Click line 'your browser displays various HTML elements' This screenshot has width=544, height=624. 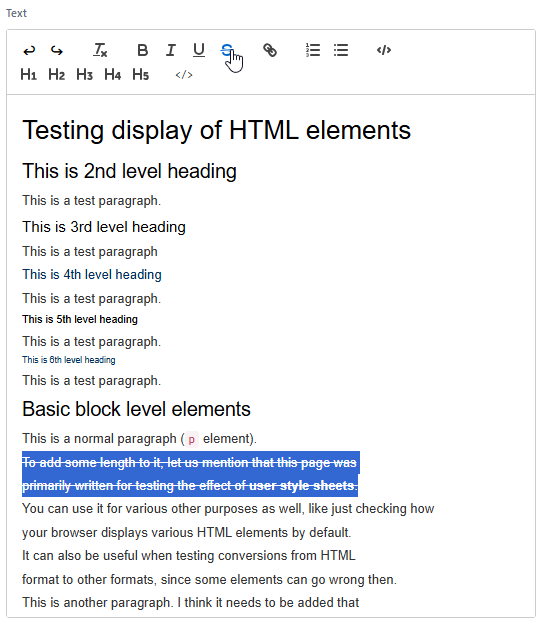(187, 532)
